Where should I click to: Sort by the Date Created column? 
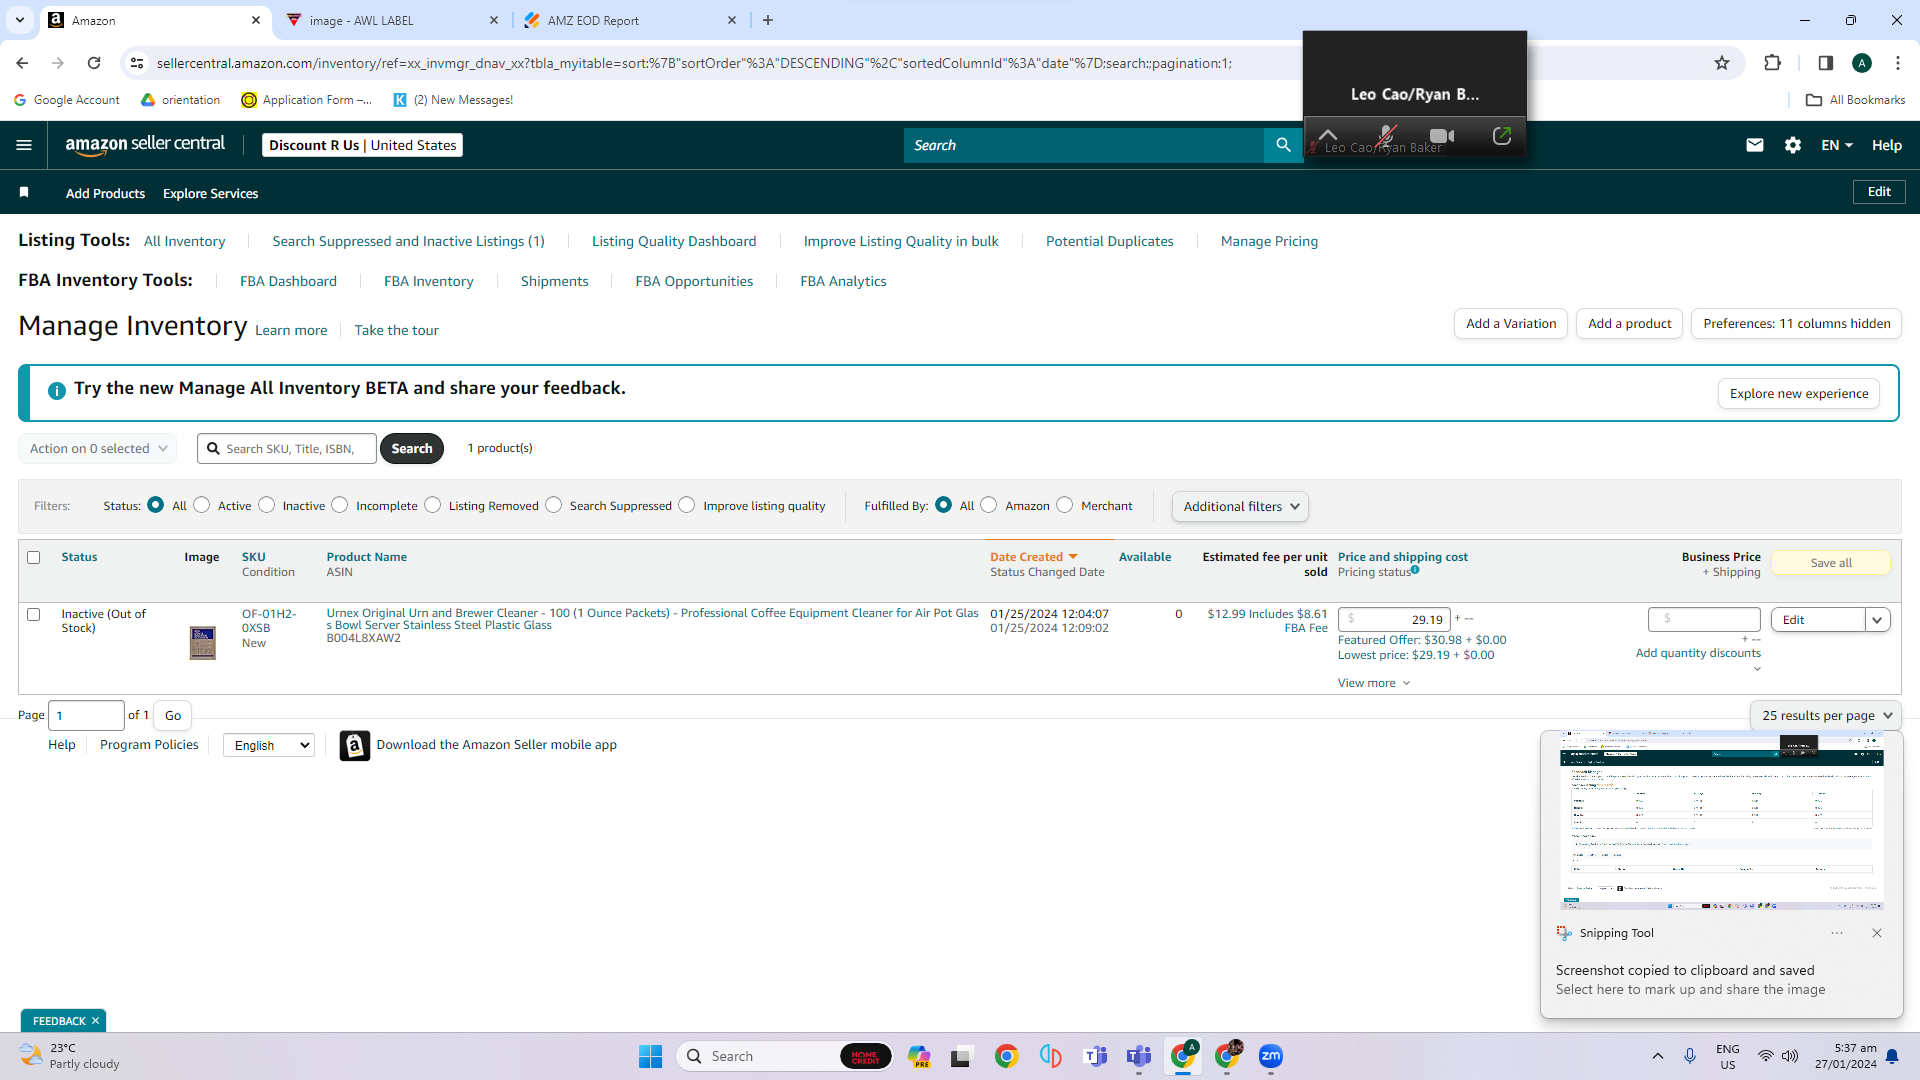point(1034,557)
